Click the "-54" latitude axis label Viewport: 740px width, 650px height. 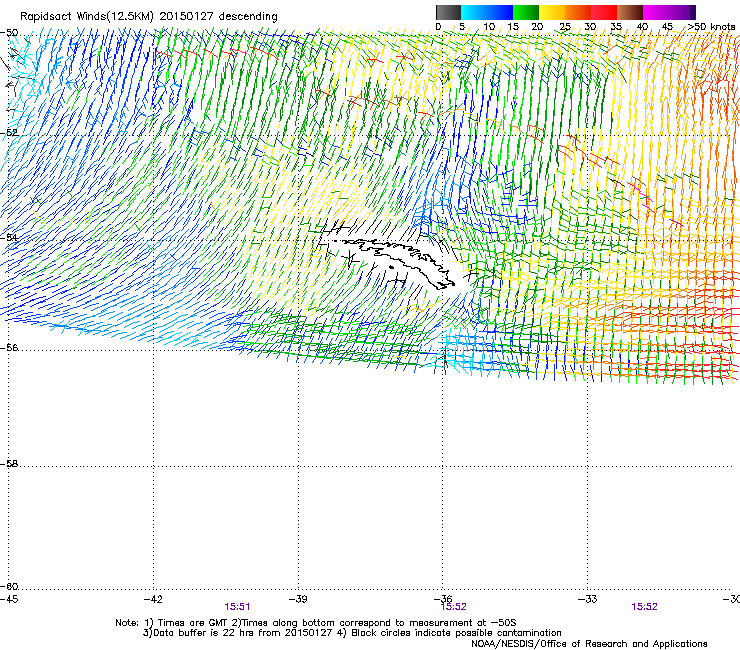coord(9,237)
